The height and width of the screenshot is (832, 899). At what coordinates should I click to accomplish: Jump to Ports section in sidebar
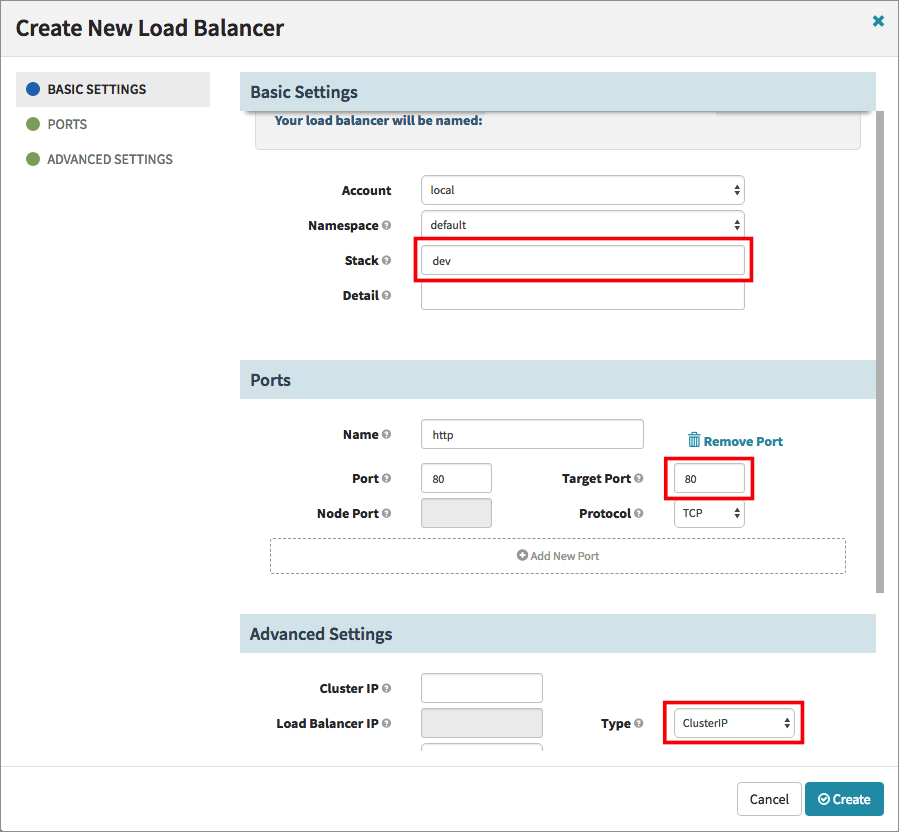(67, 124)
